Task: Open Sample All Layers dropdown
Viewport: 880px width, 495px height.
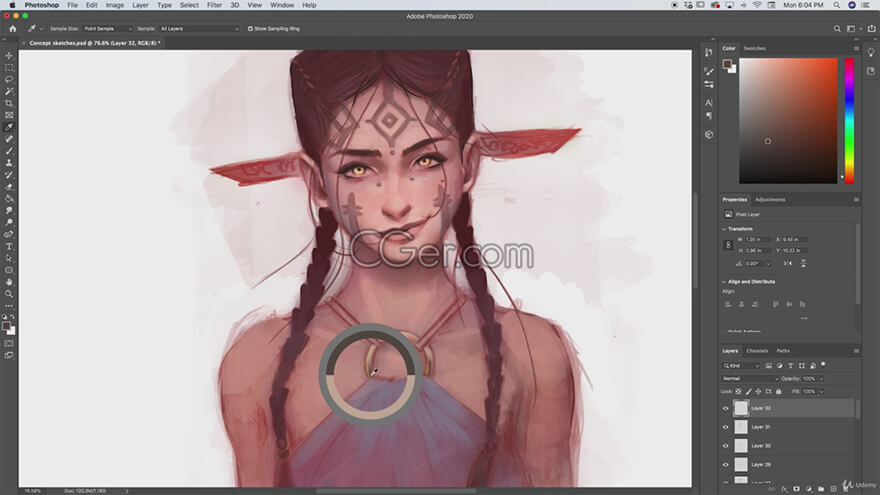Action: point(199,29)
